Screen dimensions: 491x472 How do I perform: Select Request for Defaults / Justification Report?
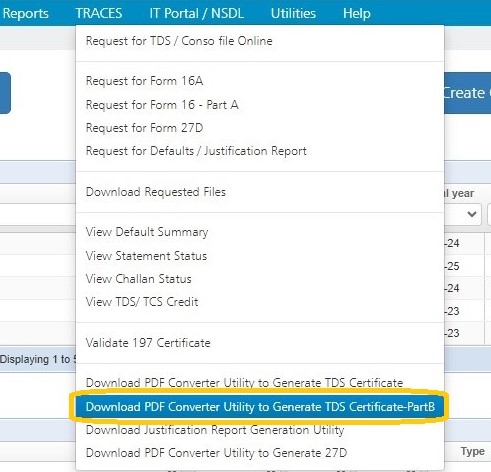click(x=260, y=151)
